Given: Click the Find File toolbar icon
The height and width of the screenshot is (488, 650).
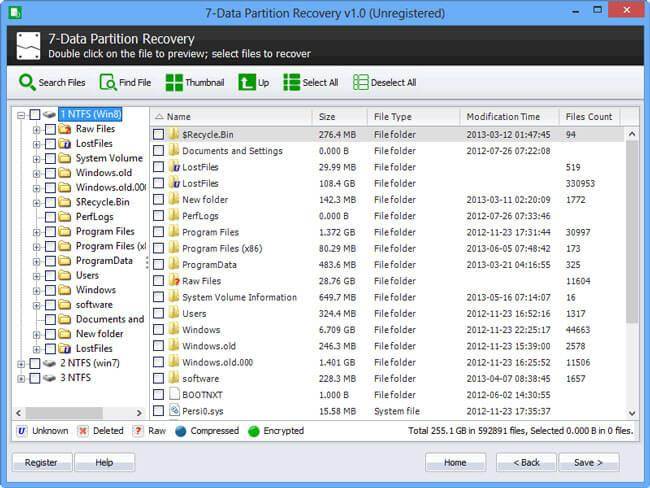Looking at the screenshot, I should (105, 82).
